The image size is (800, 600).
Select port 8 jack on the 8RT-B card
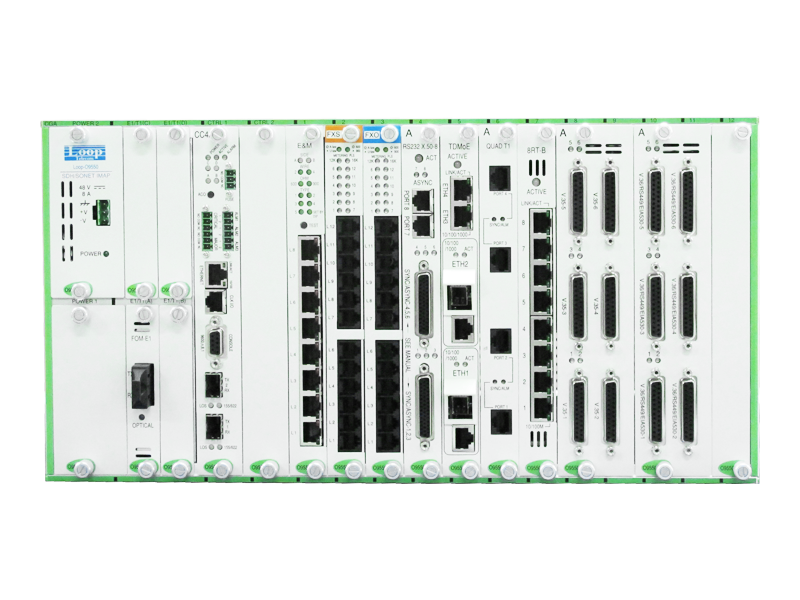pyautogui.click(x=539, y=222)
